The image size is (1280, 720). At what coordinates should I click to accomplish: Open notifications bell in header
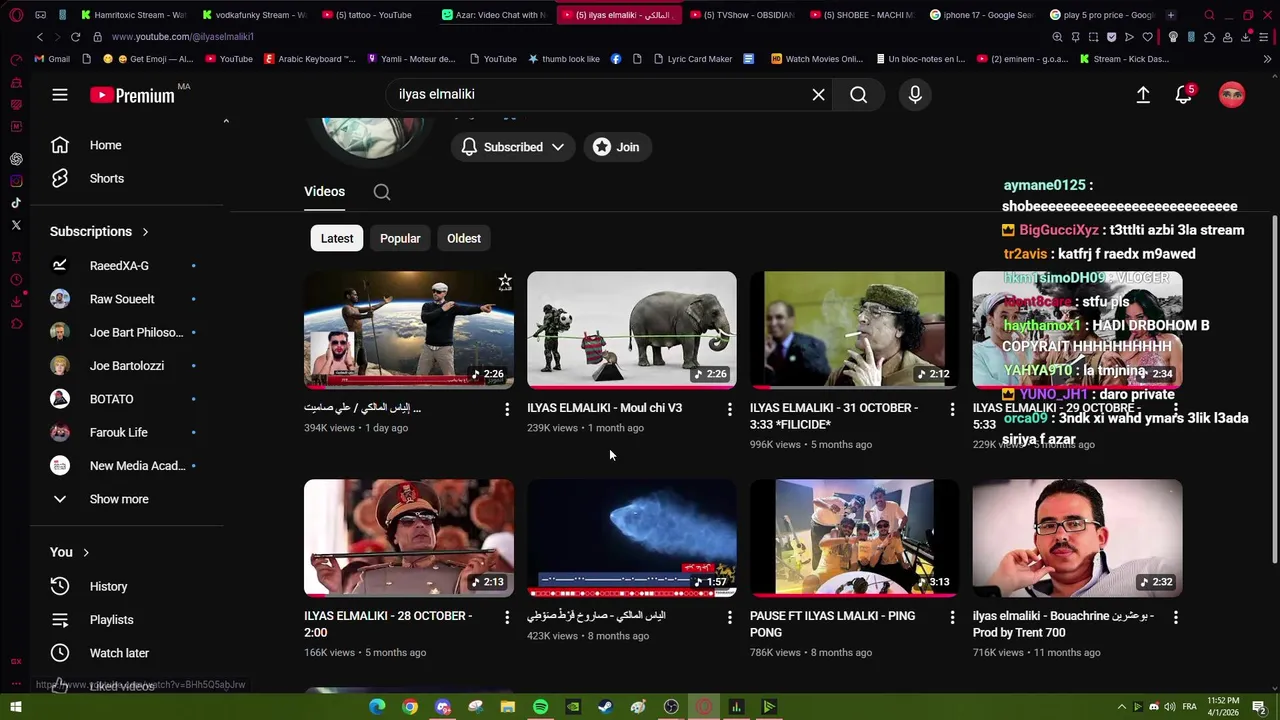coord(1184,94)
